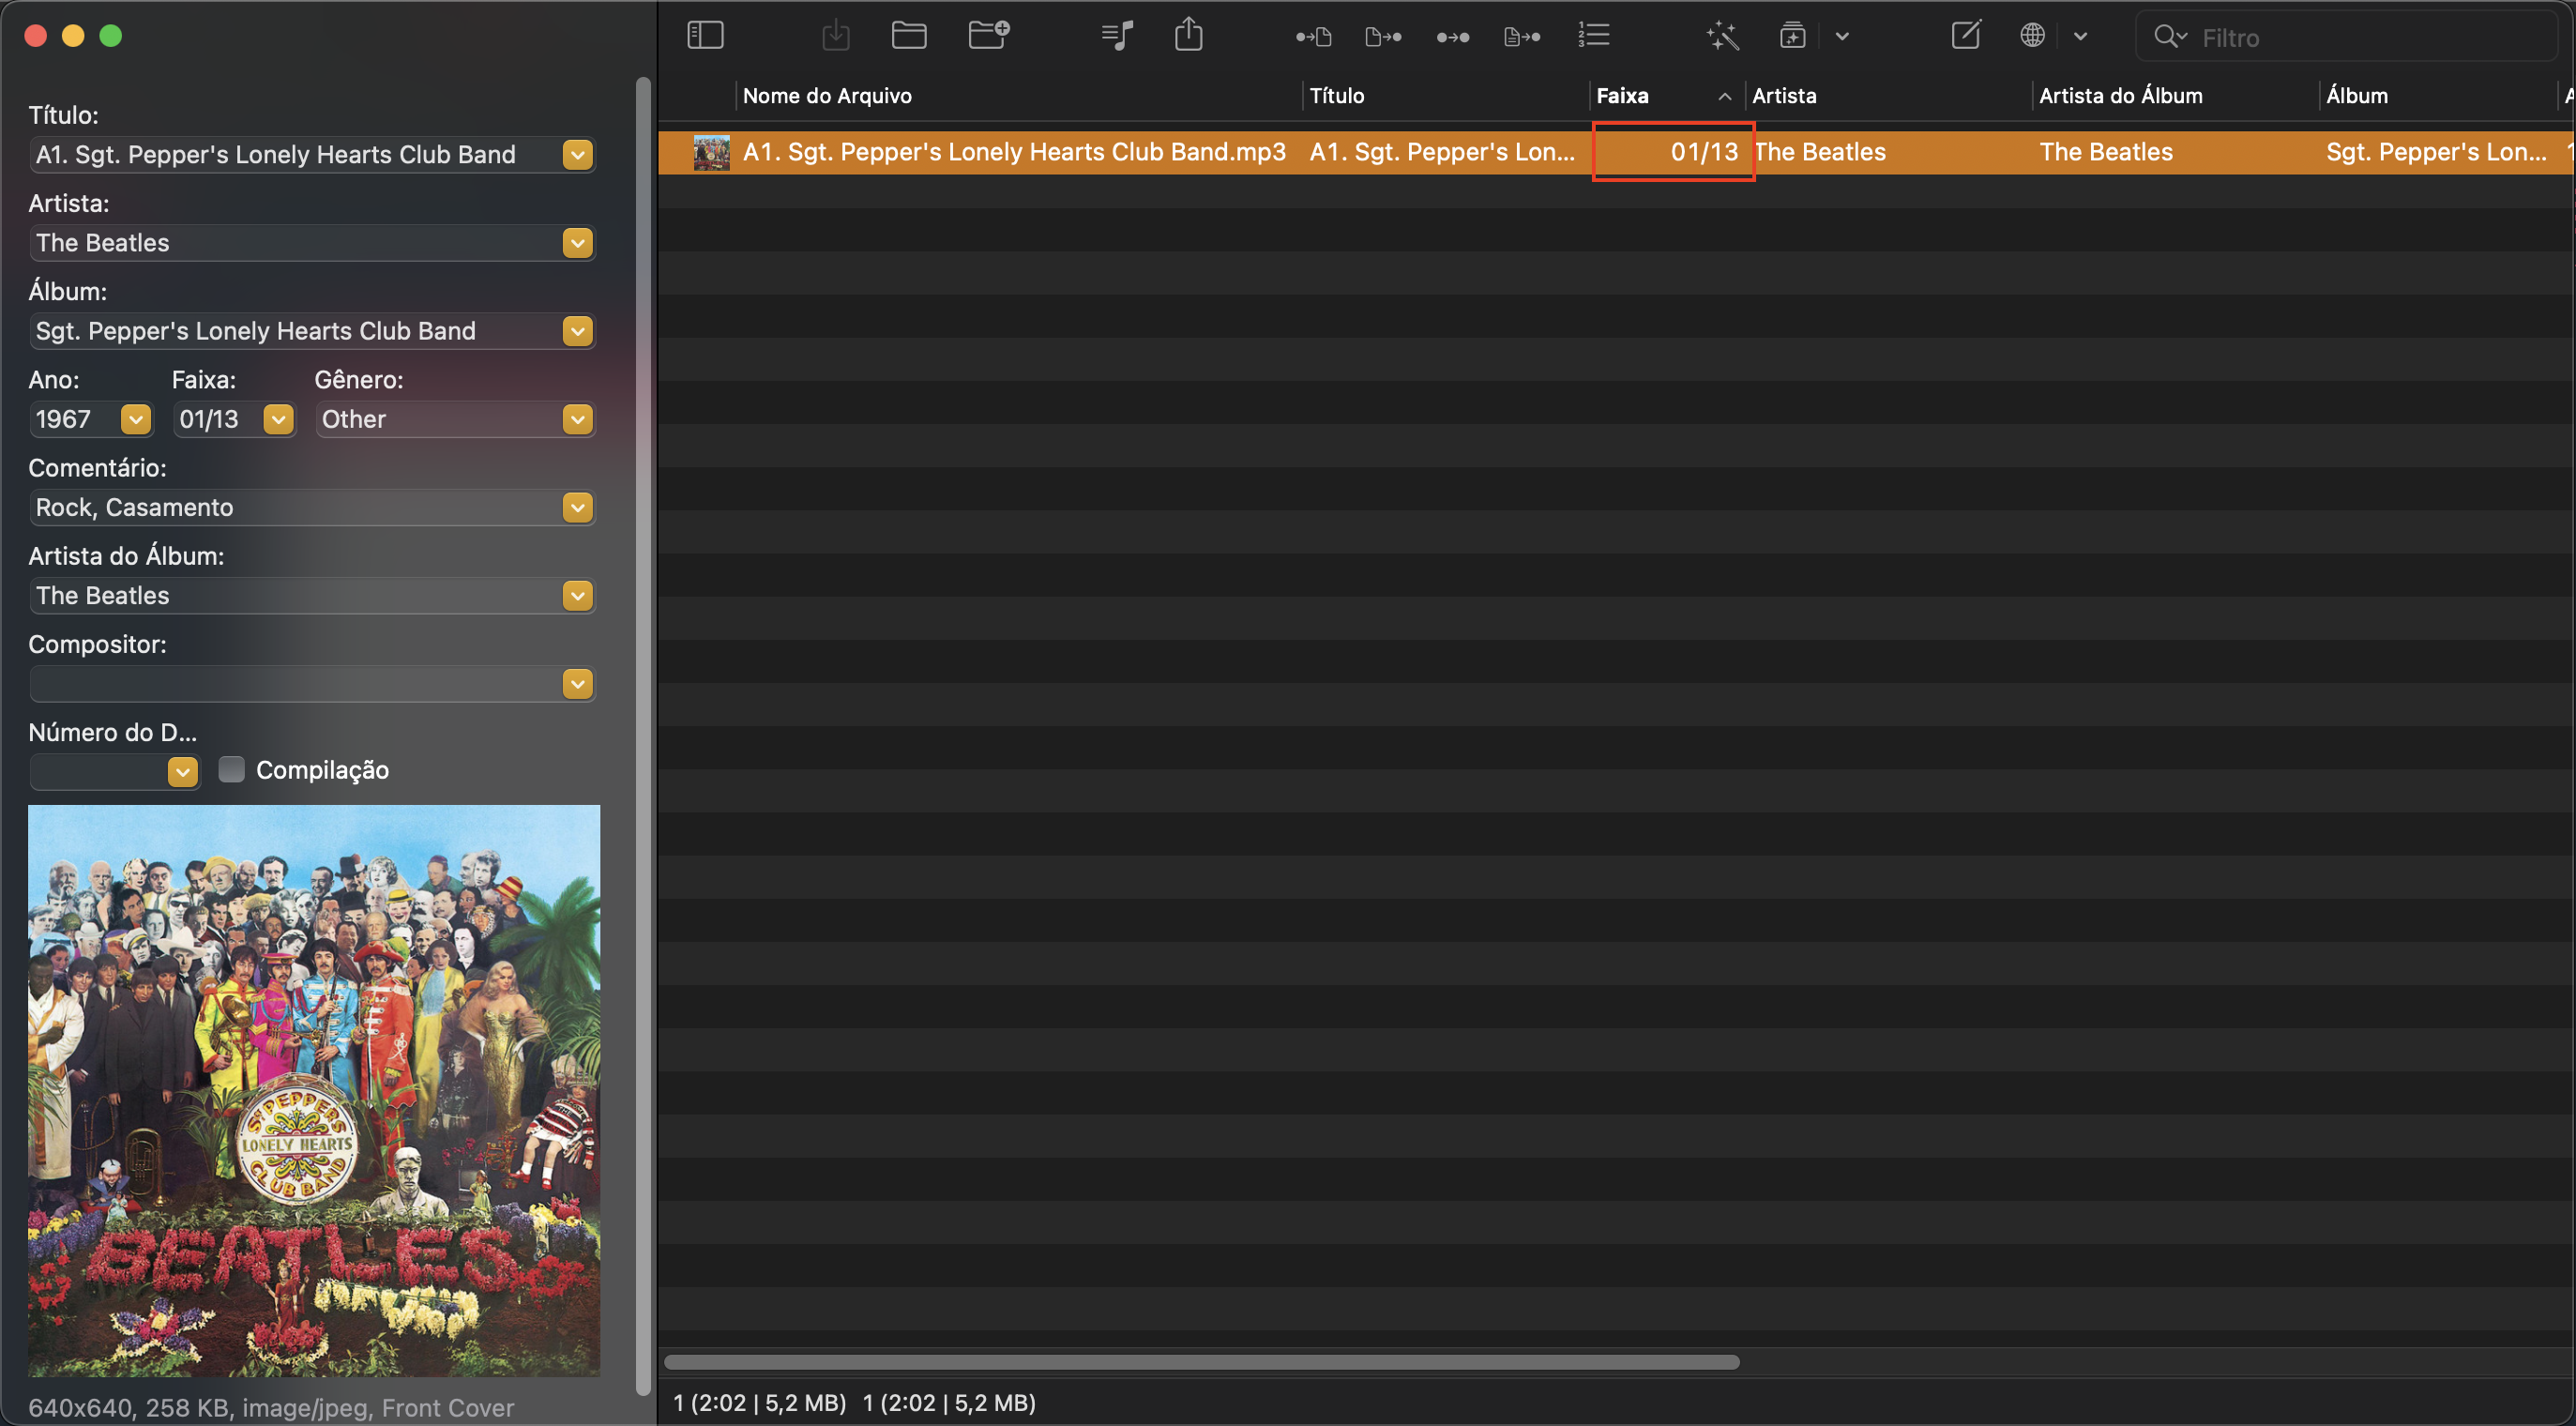Expand dropdown arrow next to globe icon
The width and height of the screenshot is (2576, 1426).
point(2080,37)
